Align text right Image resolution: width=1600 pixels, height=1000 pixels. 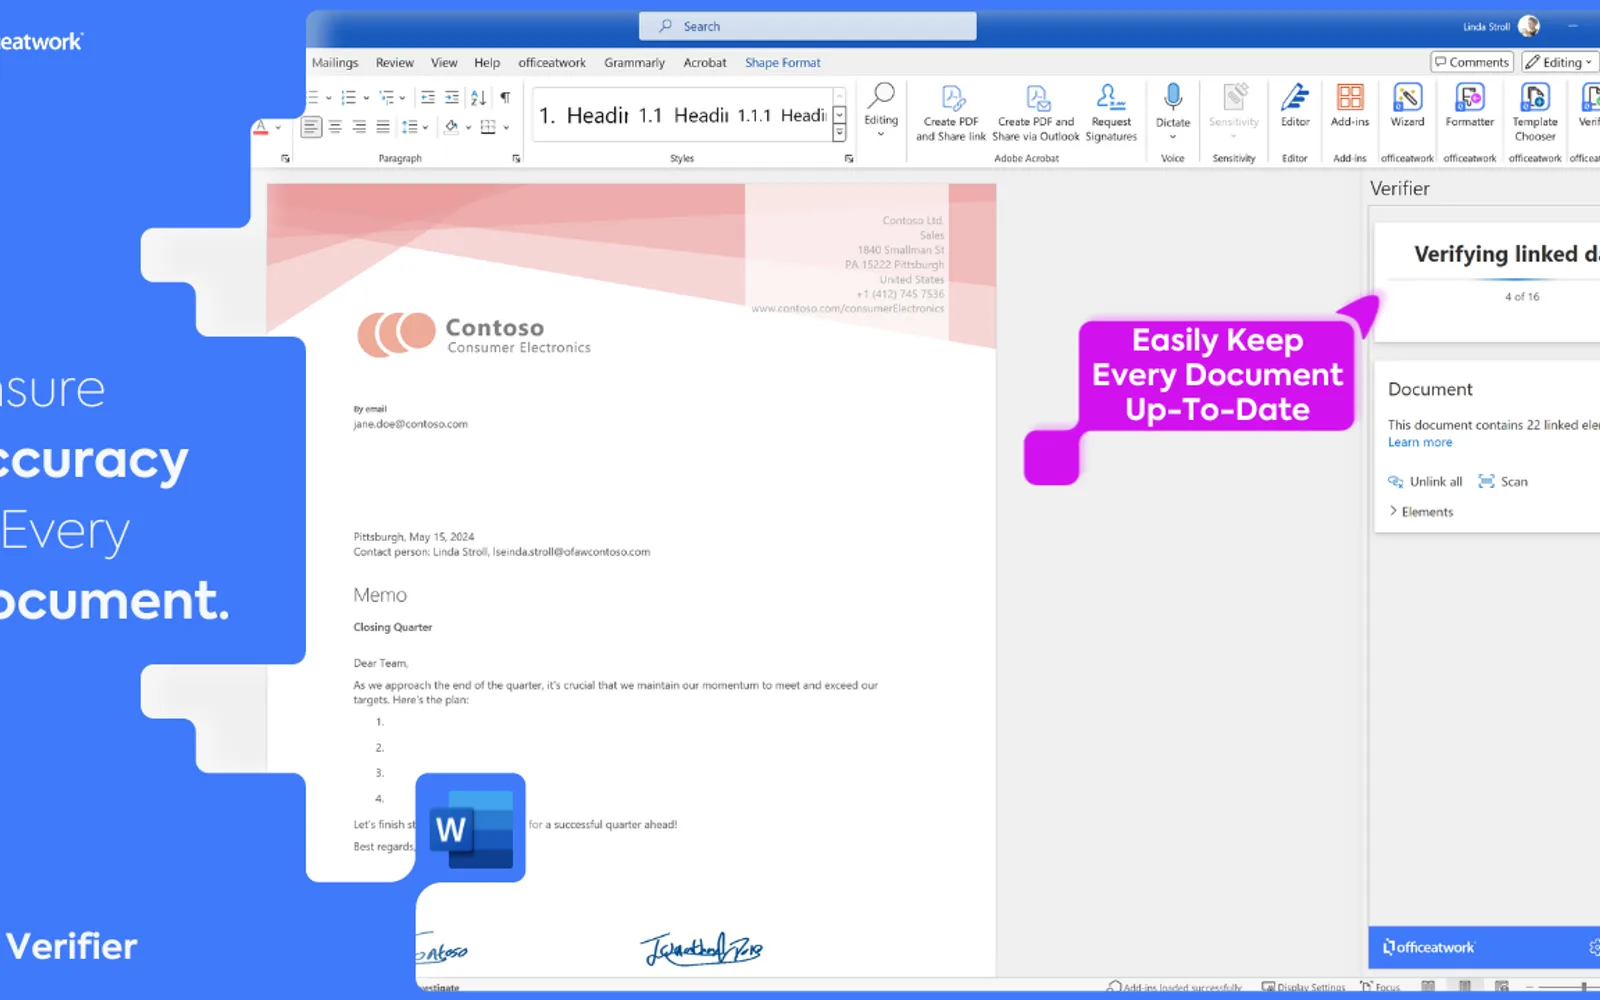[x=359, y=127]
